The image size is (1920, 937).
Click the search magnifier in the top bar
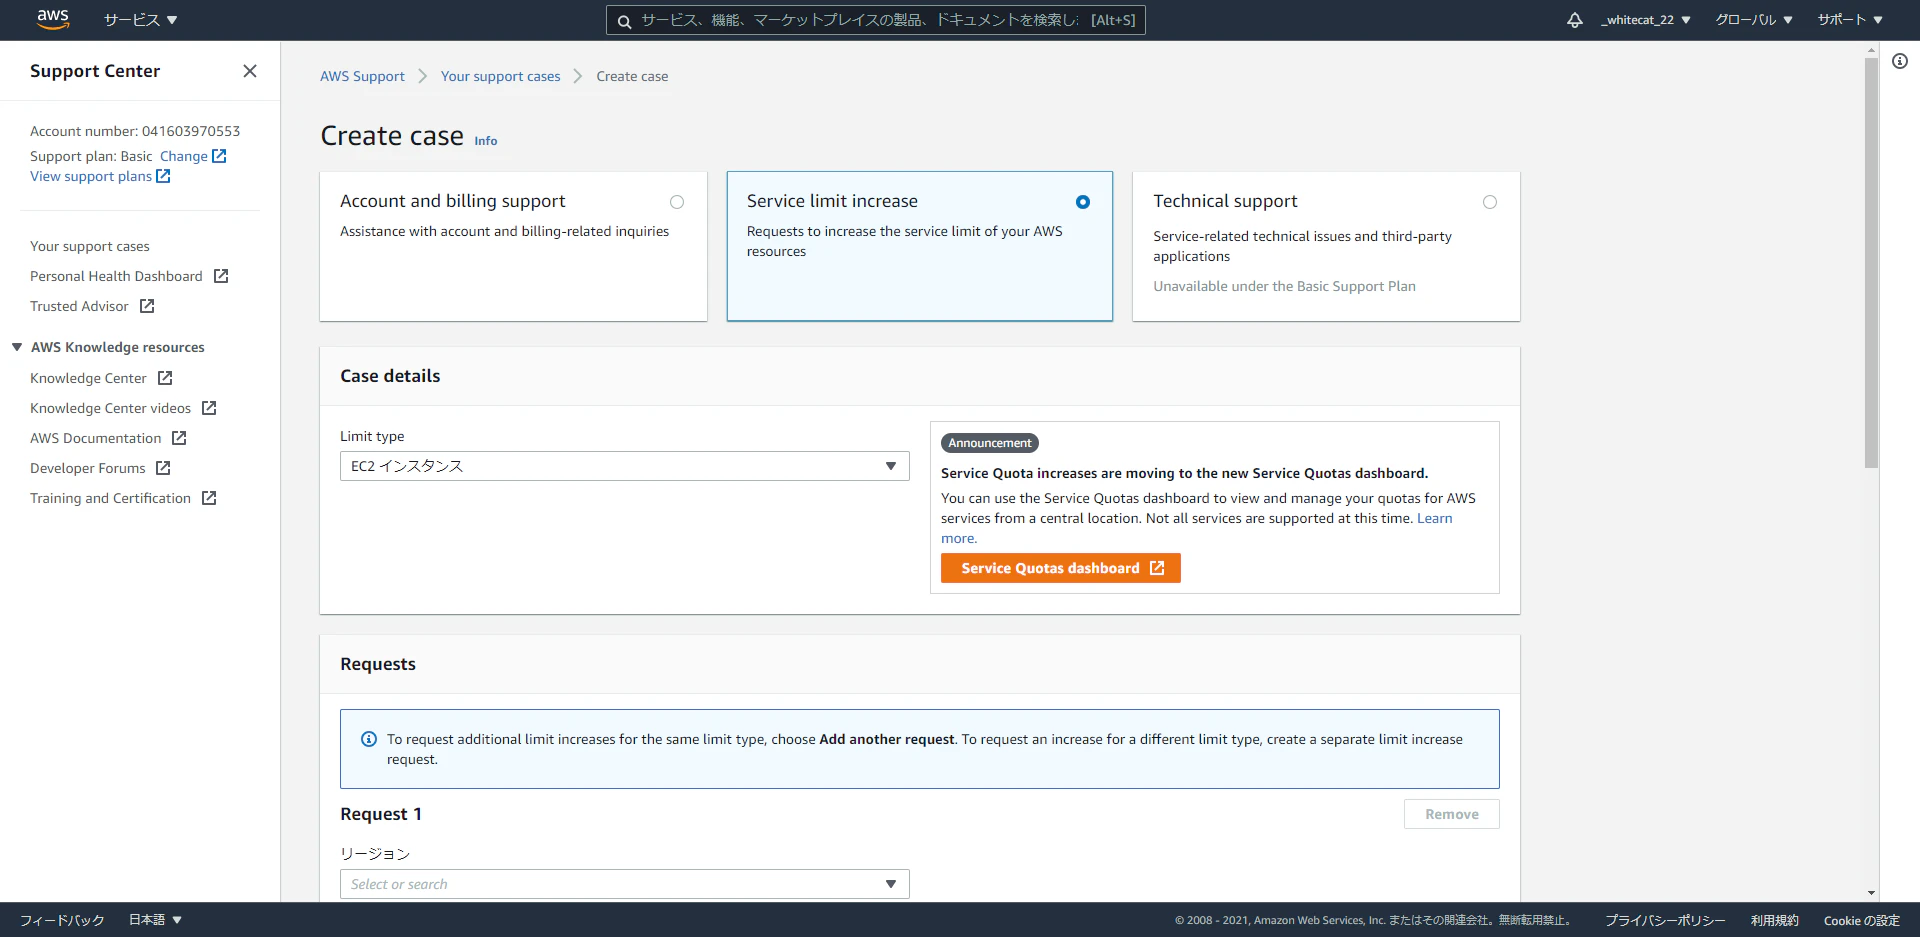pyautogui.click(x=625, y=20)
